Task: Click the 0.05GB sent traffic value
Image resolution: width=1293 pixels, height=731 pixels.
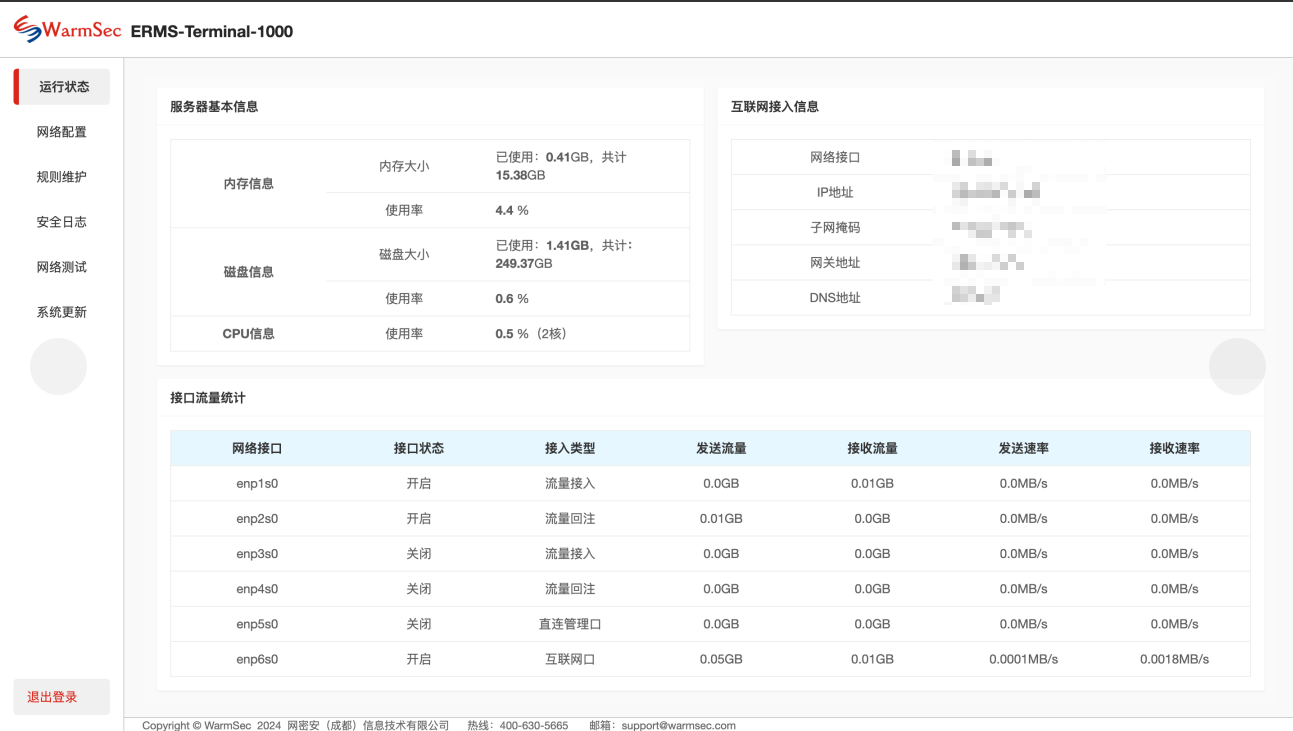Action: coord(721,659)
